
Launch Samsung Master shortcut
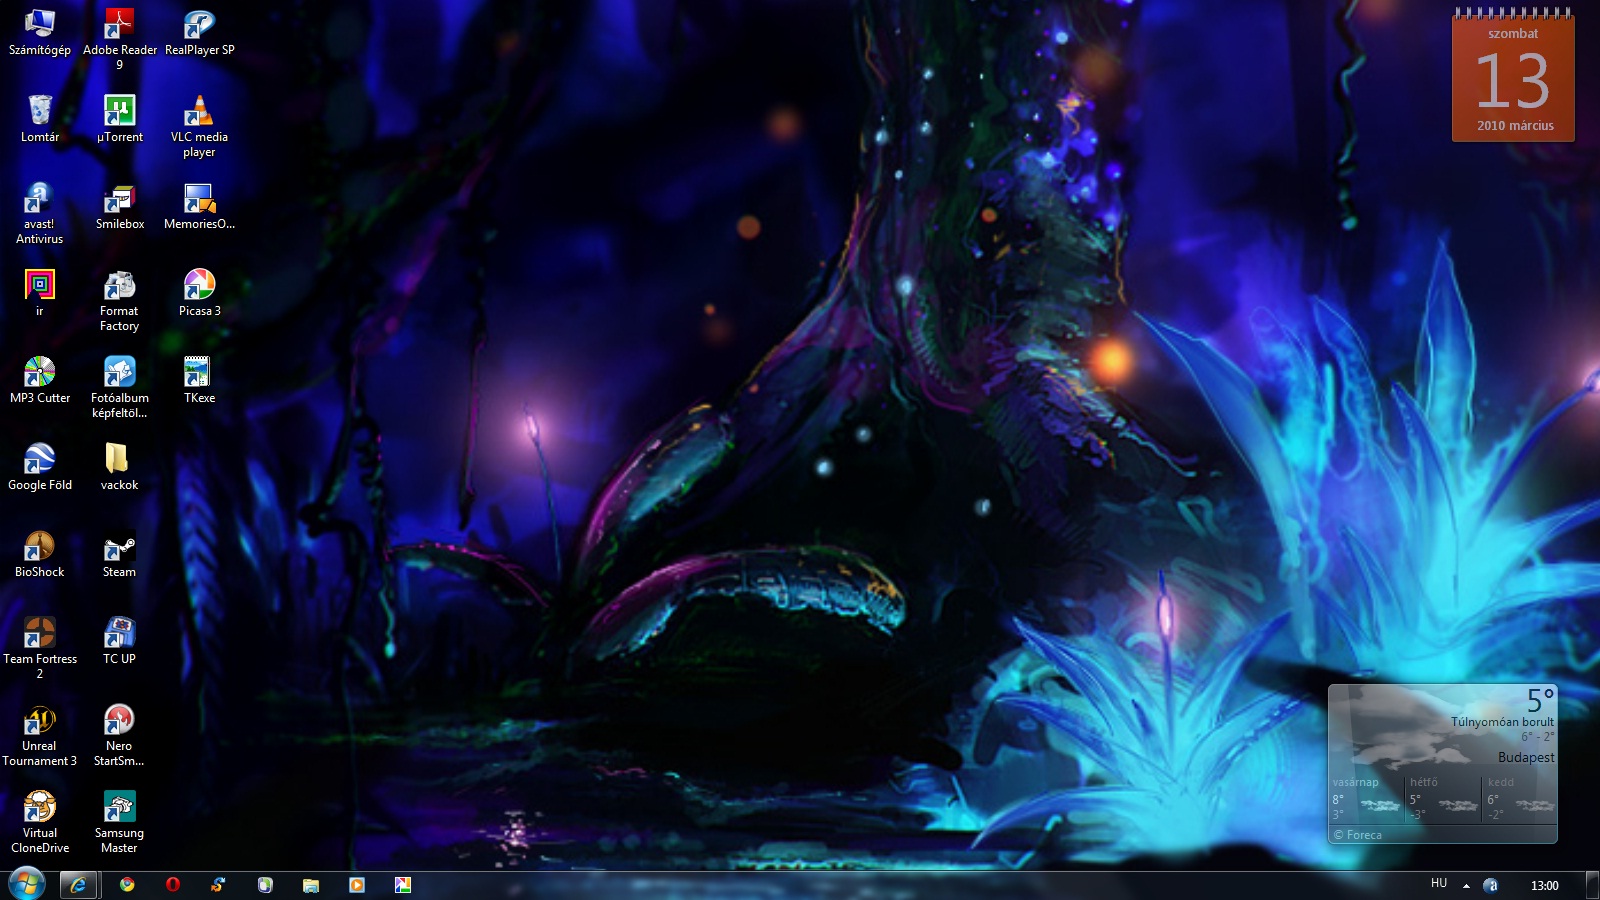coord(119,821)
